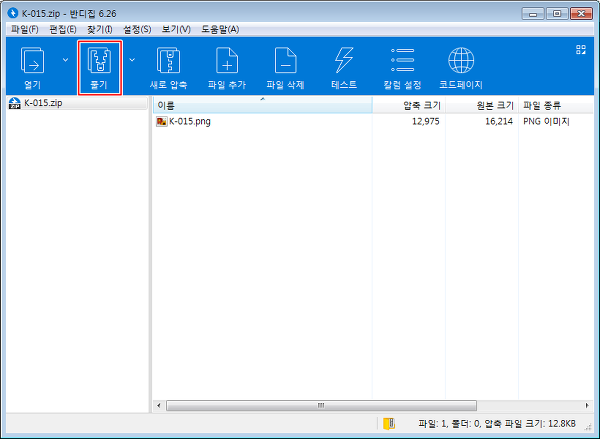This screenshot has height=439, width=600.
Task: Click the Open (열기) toolbar icon
Action: point(33,60)
